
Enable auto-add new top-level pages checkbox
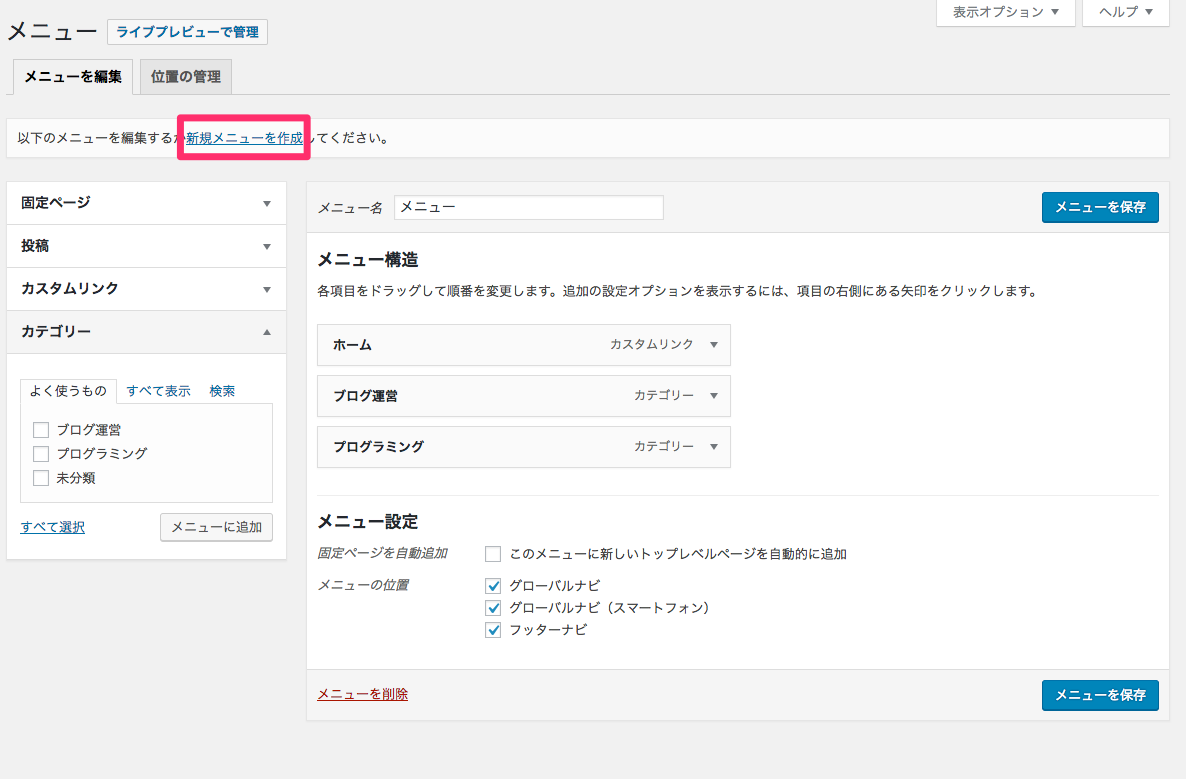493,554
